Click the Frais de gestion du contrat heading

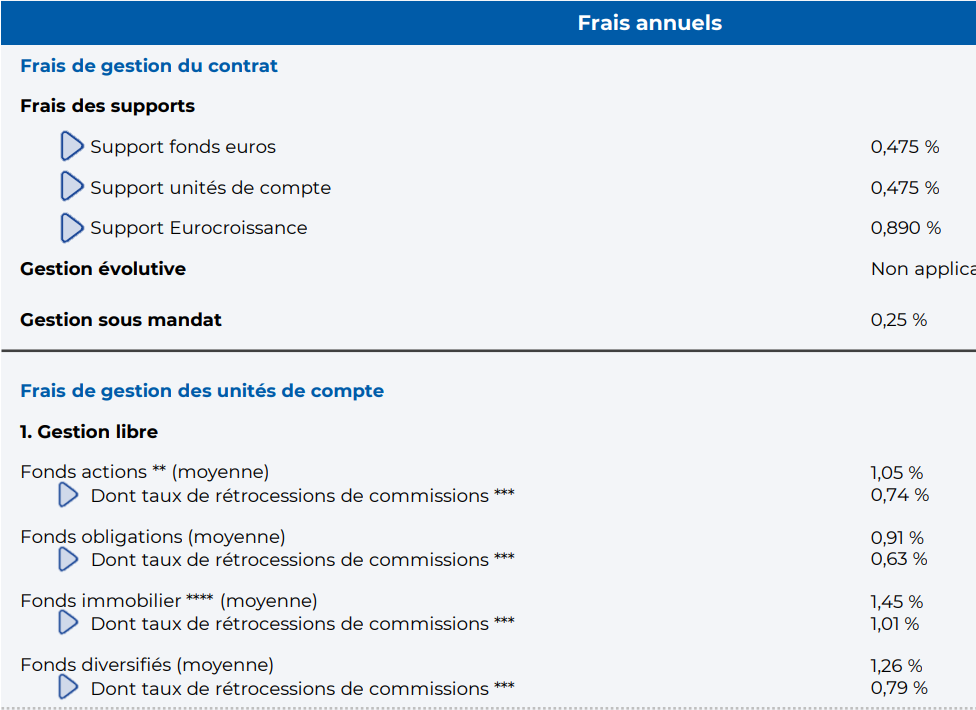click(x=149, y=66)
